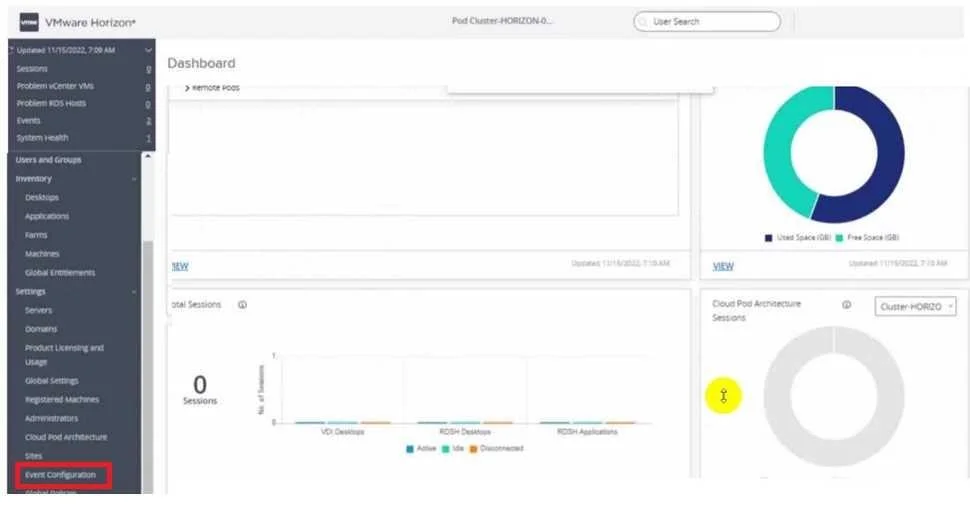Expand the Remote Pods tree node

click(x=187, y=88)
